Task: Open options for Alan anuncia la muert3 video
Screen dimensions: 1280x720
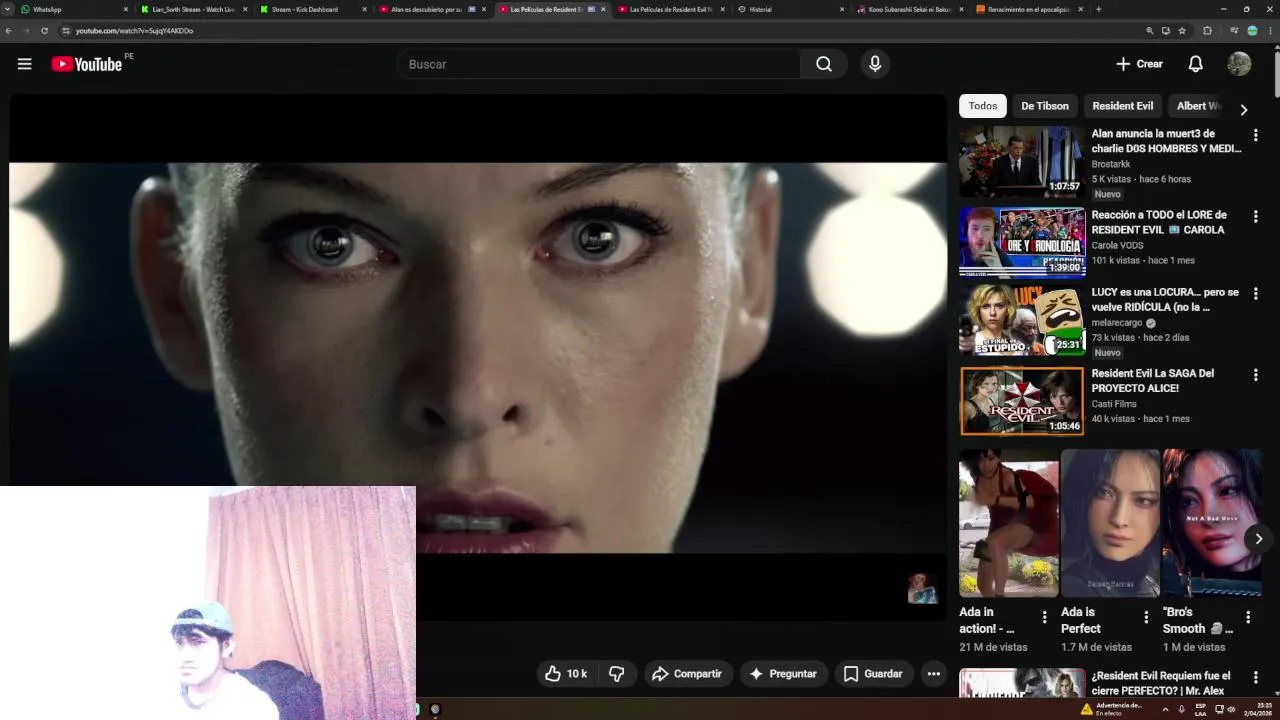Action: pyautogui.click(x=1256, y=135)
